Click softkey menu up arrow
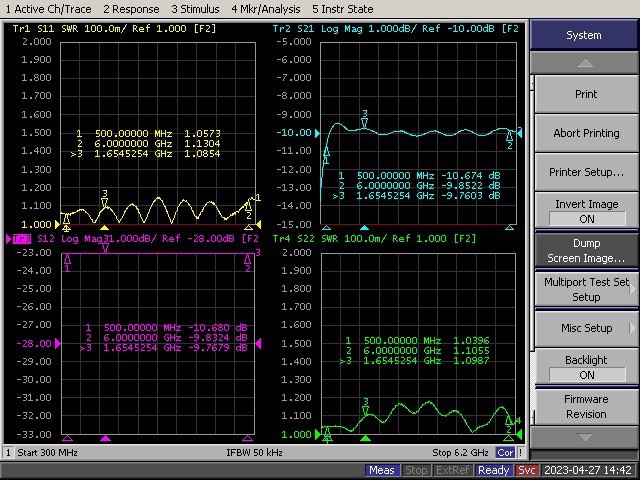The height and width of the screenshot is (480, 640). pos(584,63)
